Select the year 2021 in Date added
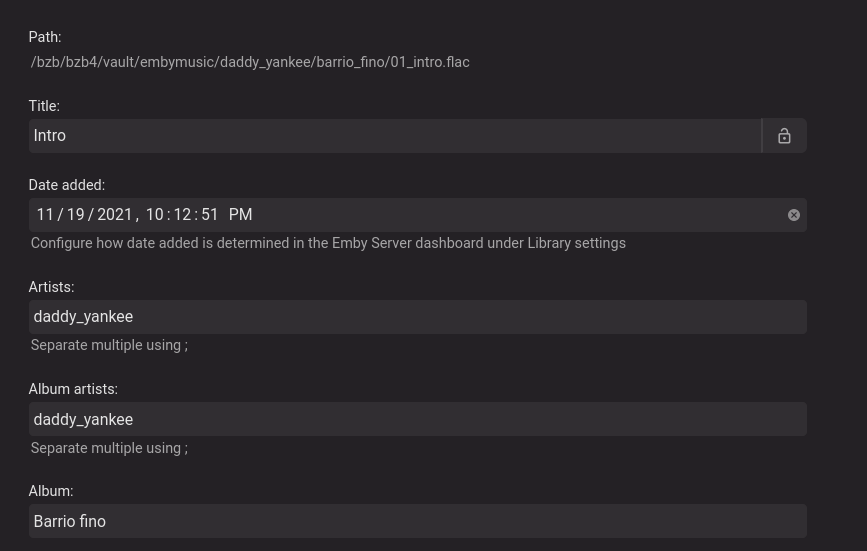The image size is (867, 551). pyautogui.click(x=115, y=215)
